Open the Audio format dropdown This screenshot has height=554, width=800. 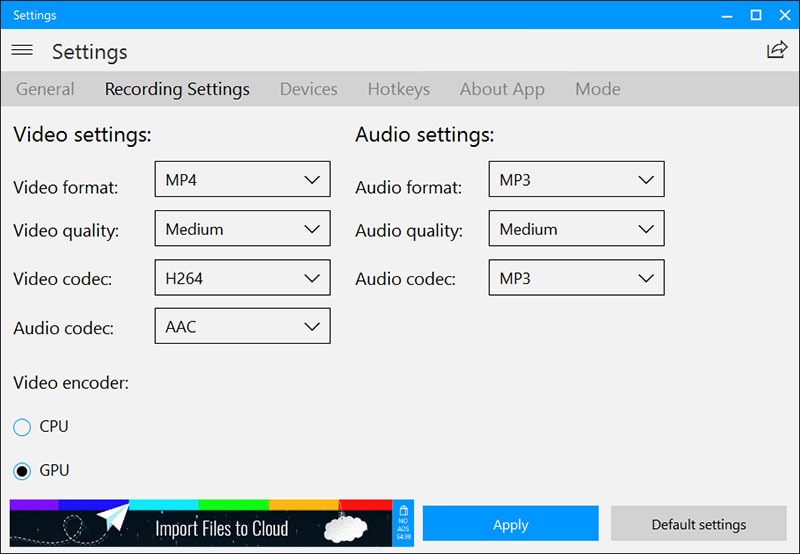pos(576,181)
